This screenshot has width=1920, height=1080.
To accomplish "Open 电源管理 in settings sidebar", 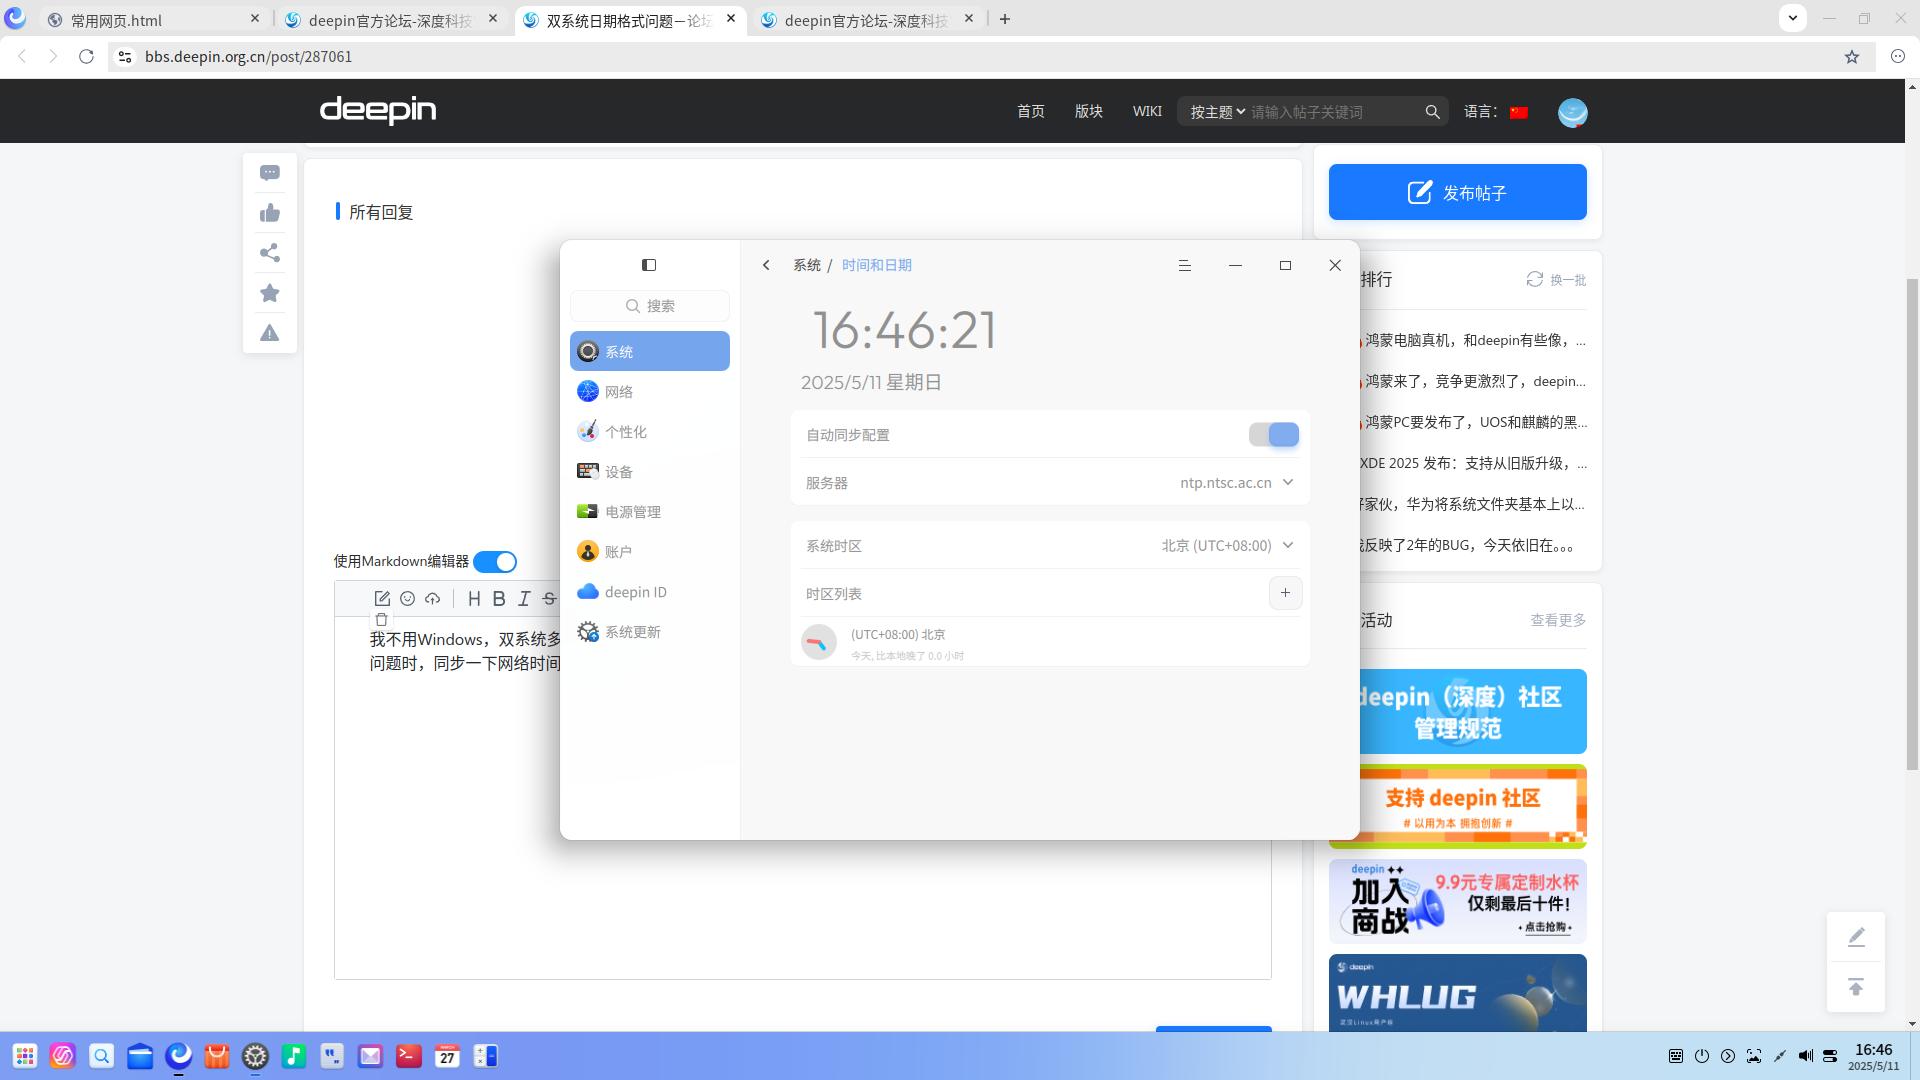I will [650, 512].
